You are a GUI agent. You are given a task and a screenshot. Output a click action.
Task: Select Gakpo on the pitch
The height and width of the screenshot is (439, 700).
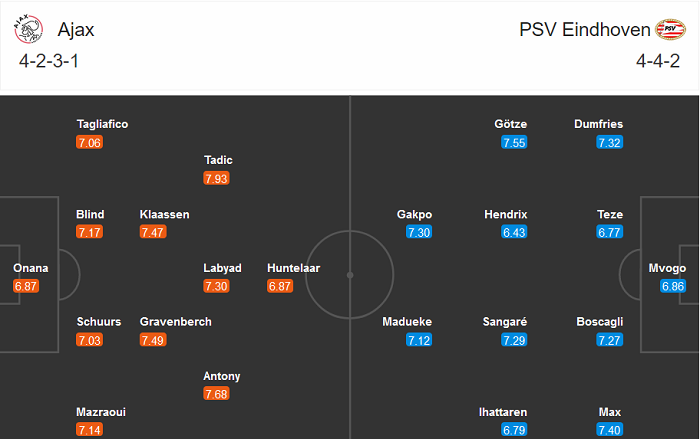coord(414,214)
